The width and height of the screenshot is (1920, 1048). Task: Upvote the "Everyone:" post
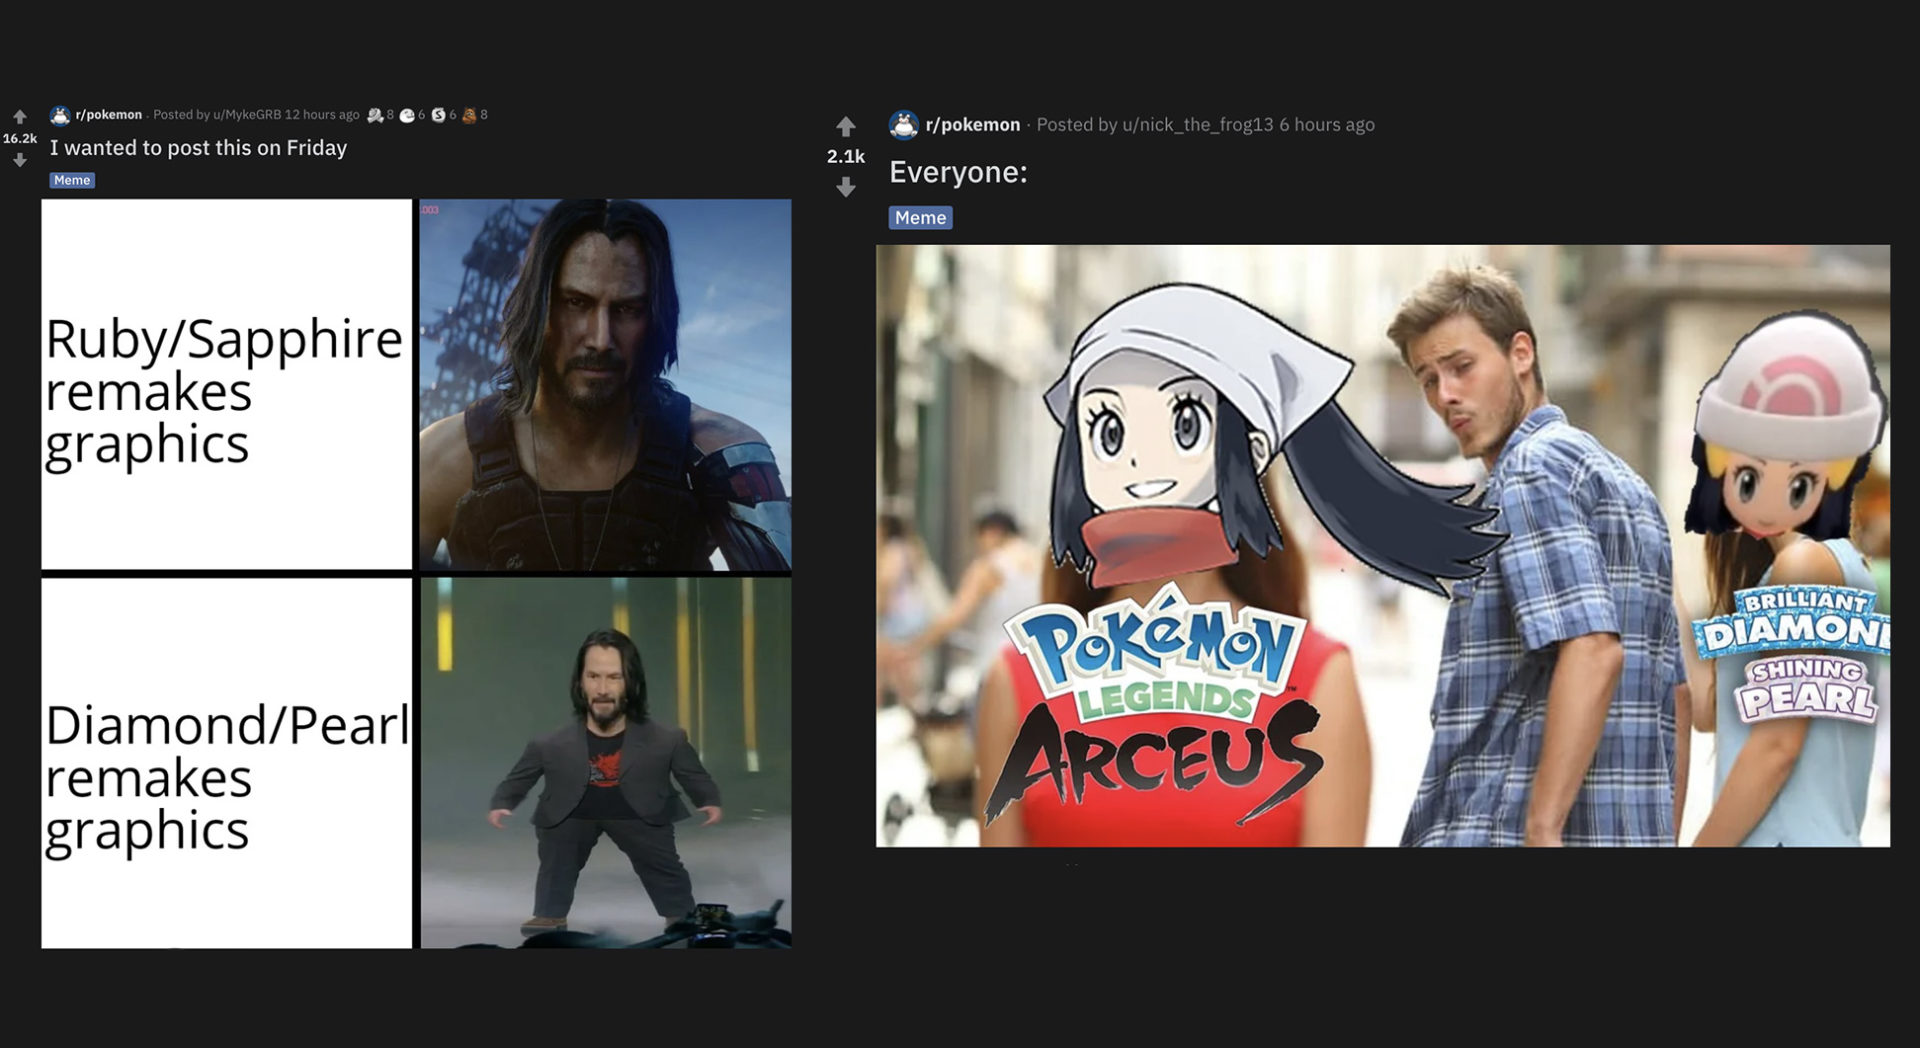(x=846, y=126)
